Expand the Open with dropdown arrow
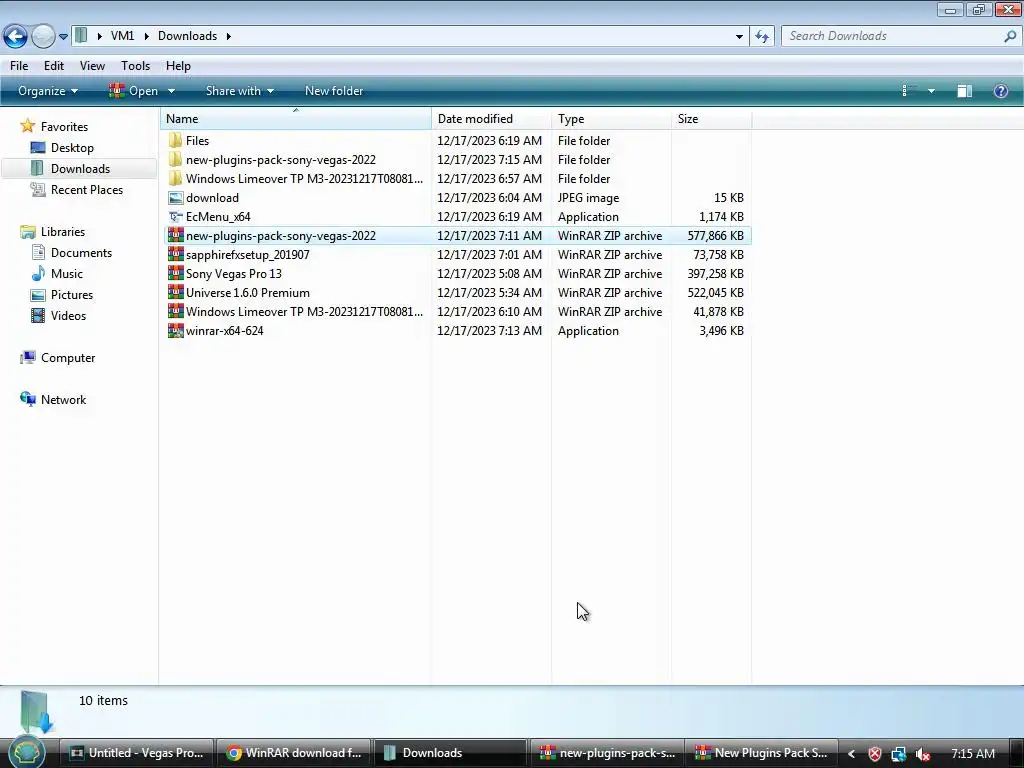This screenshot has width=1024, height=768. tap(171, 91)
